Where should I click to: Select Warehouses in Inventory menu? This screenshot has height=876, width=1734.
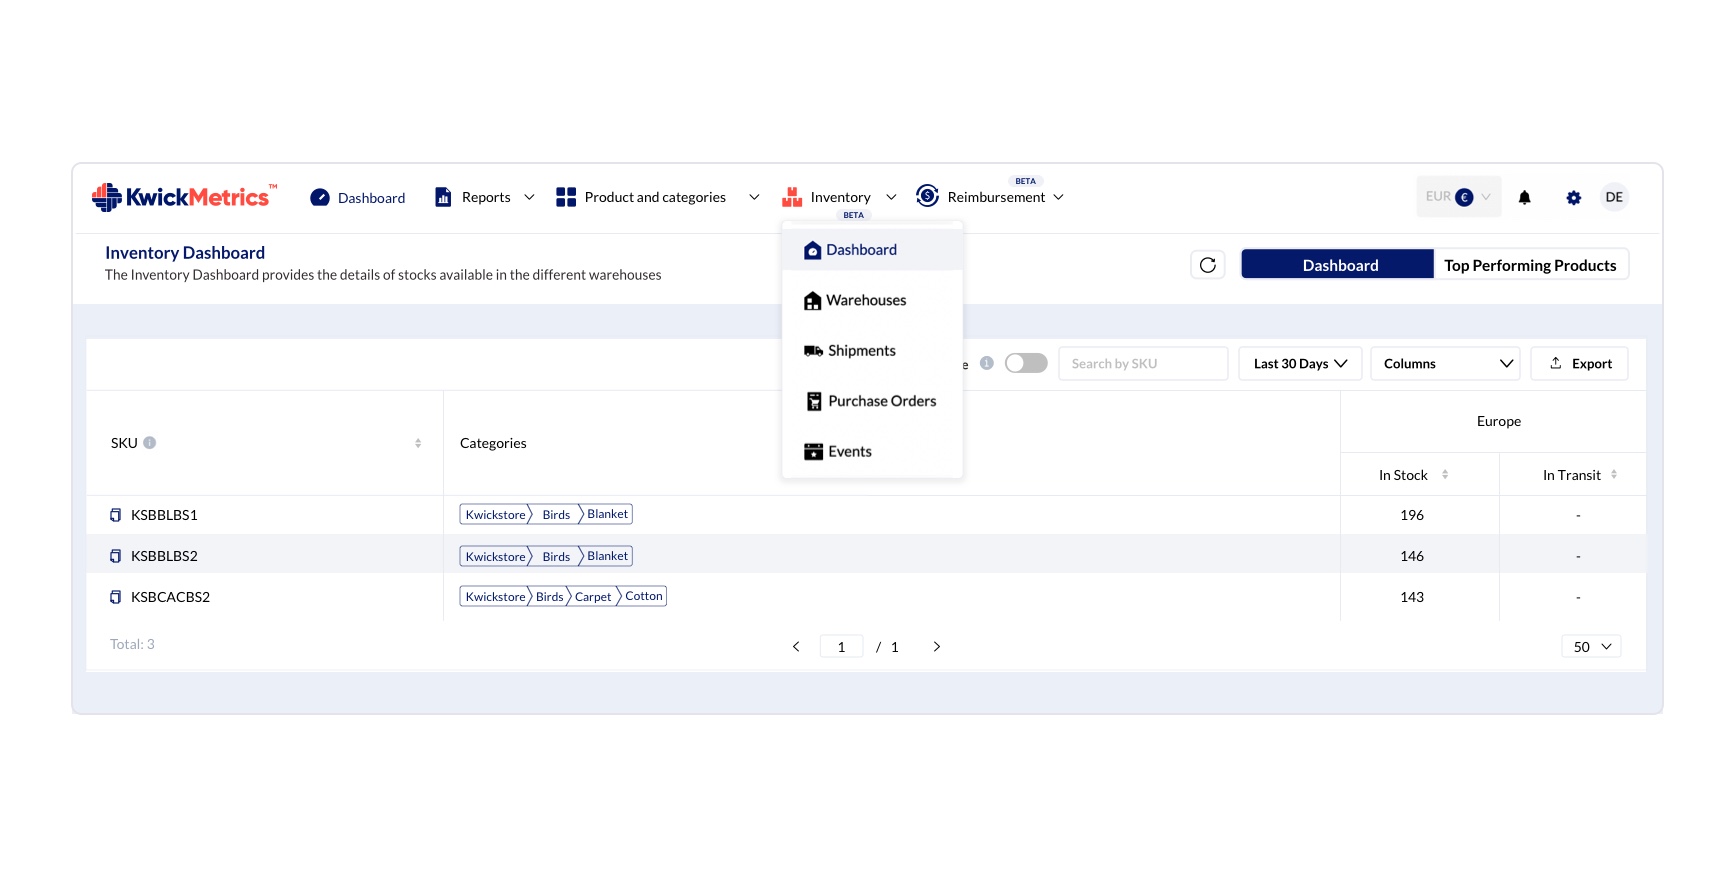click(872, 300)
